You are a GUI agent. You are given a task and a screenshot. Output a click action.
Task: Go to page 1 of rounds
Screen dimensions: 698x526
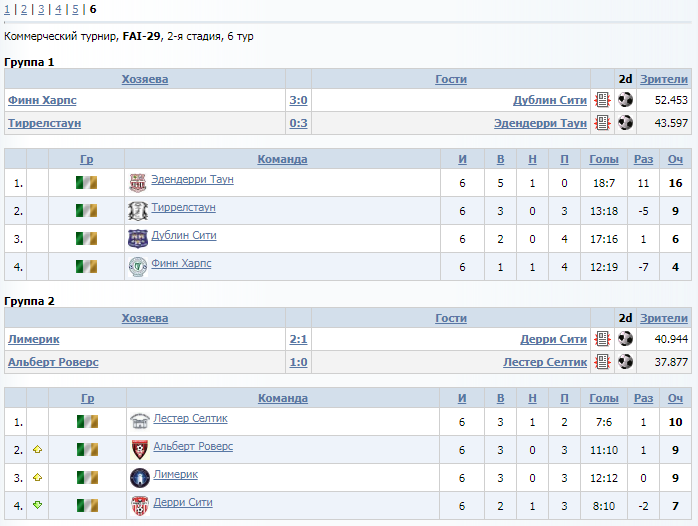[7, 9]
